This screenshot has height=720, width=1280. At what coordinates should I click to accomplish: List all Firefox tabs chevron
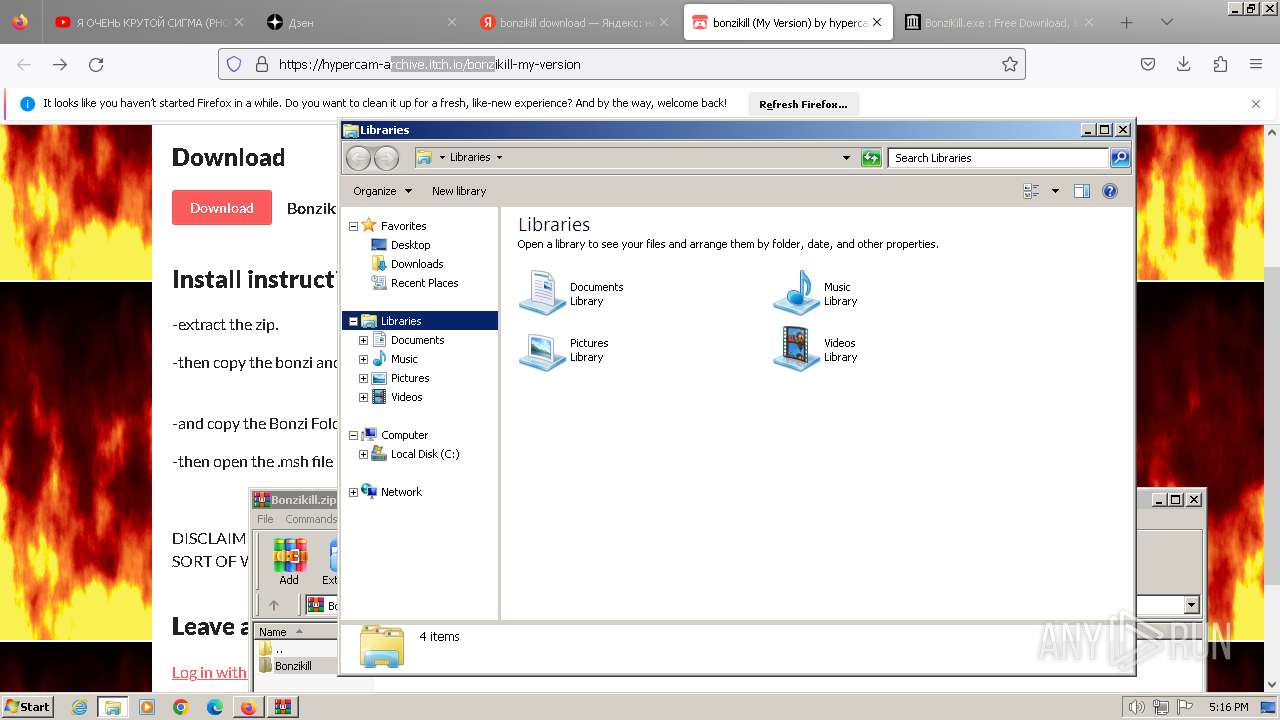(x=1166, y=22)
